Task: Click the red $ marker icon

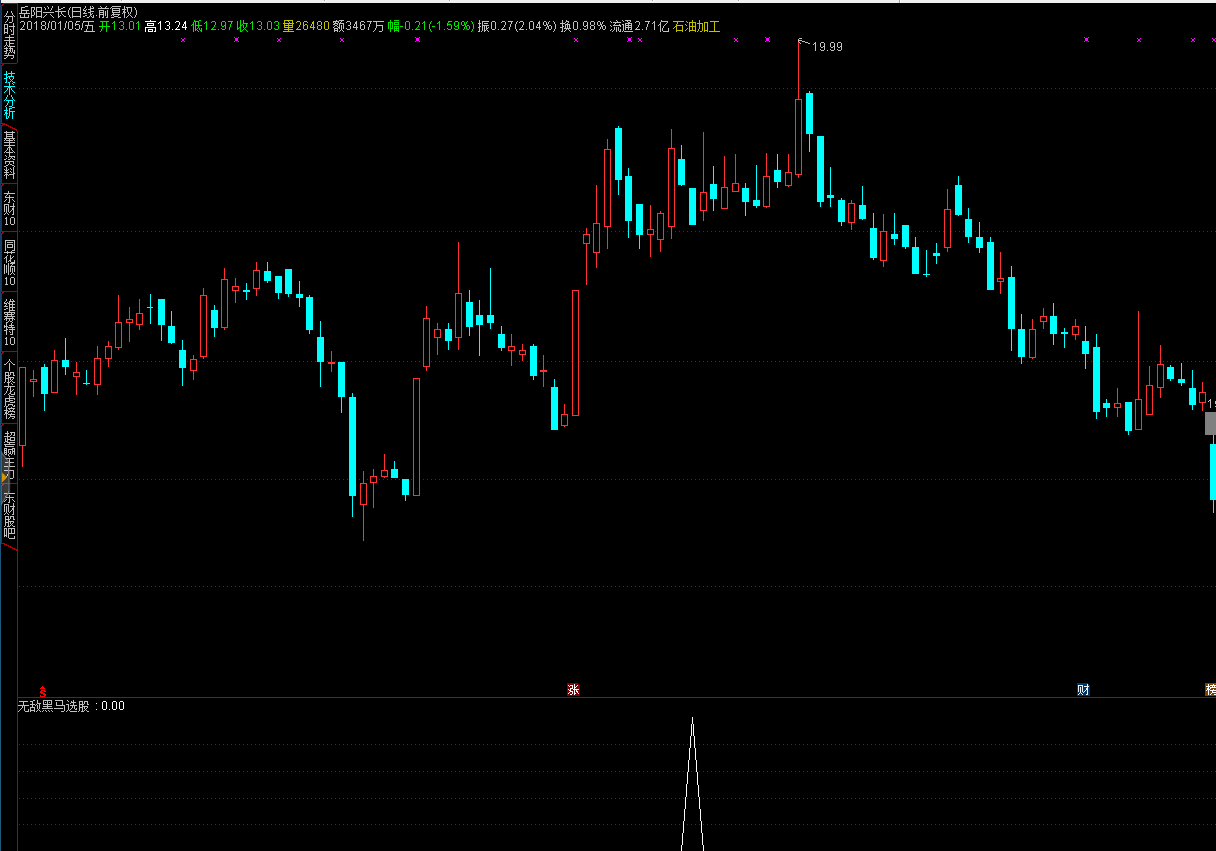Action: coord(42,690)
